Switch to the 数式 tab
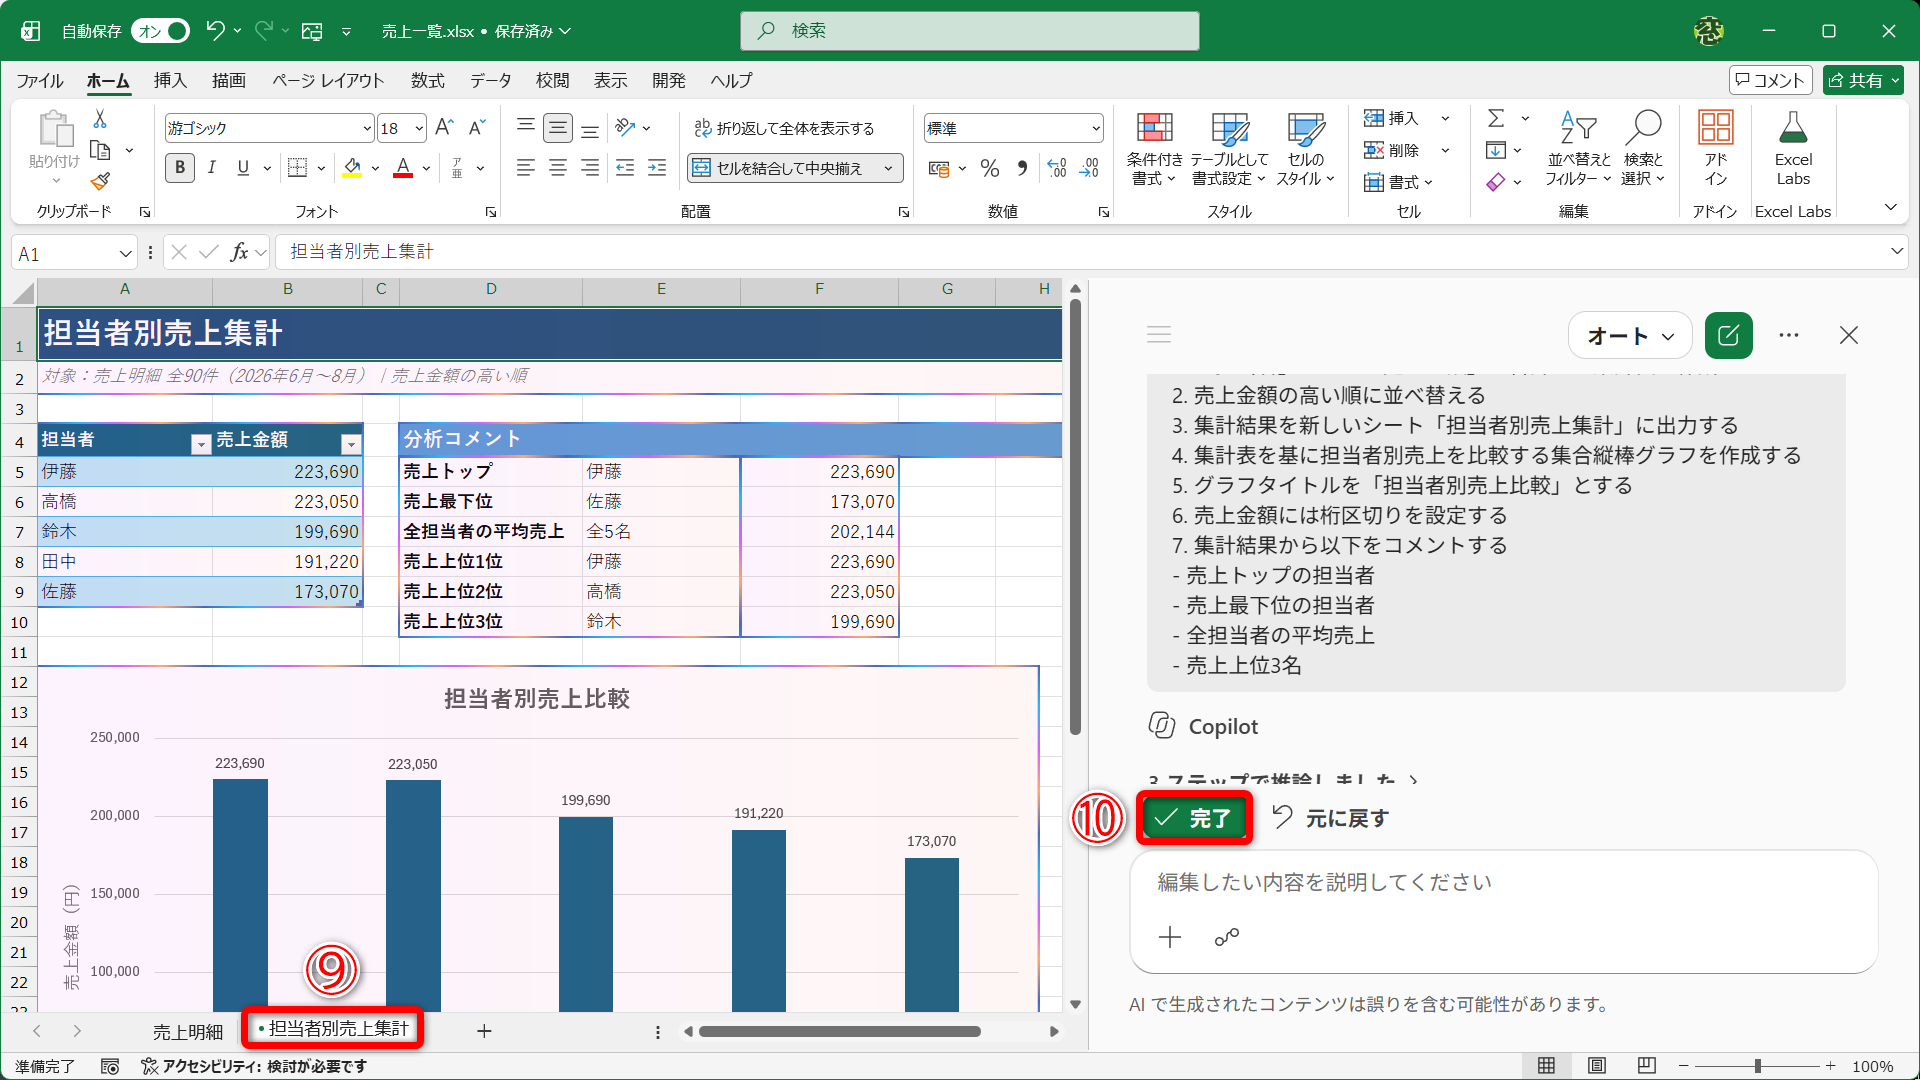 [x=428, y=81]
